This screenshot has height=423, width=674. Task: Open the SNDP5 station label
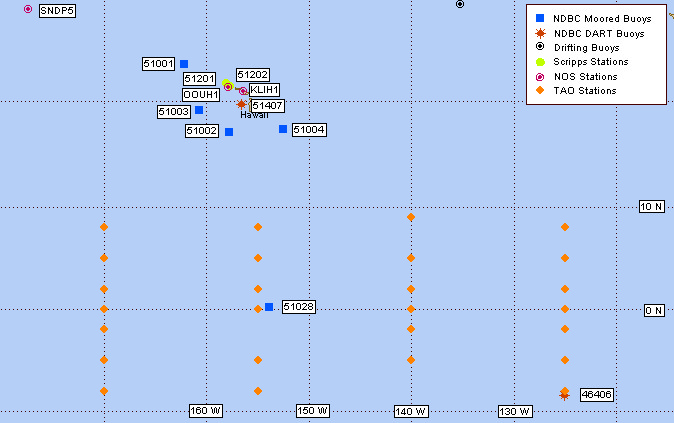pyautogui.click(x=57, y=11)
